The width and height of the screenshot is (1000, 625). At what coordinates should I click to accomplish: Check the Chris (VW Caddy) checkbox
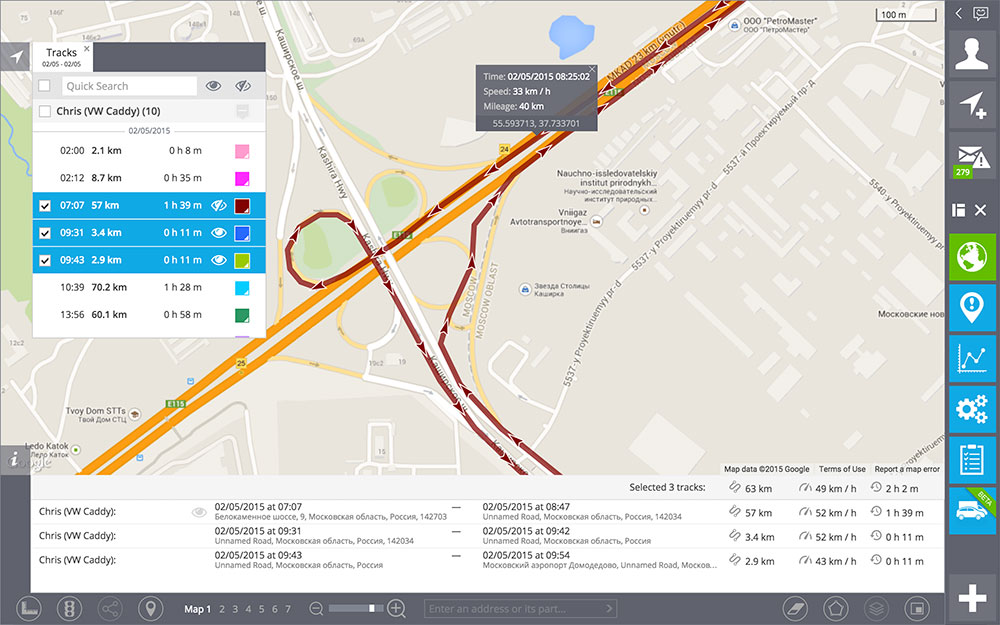[x=45, y=111]
